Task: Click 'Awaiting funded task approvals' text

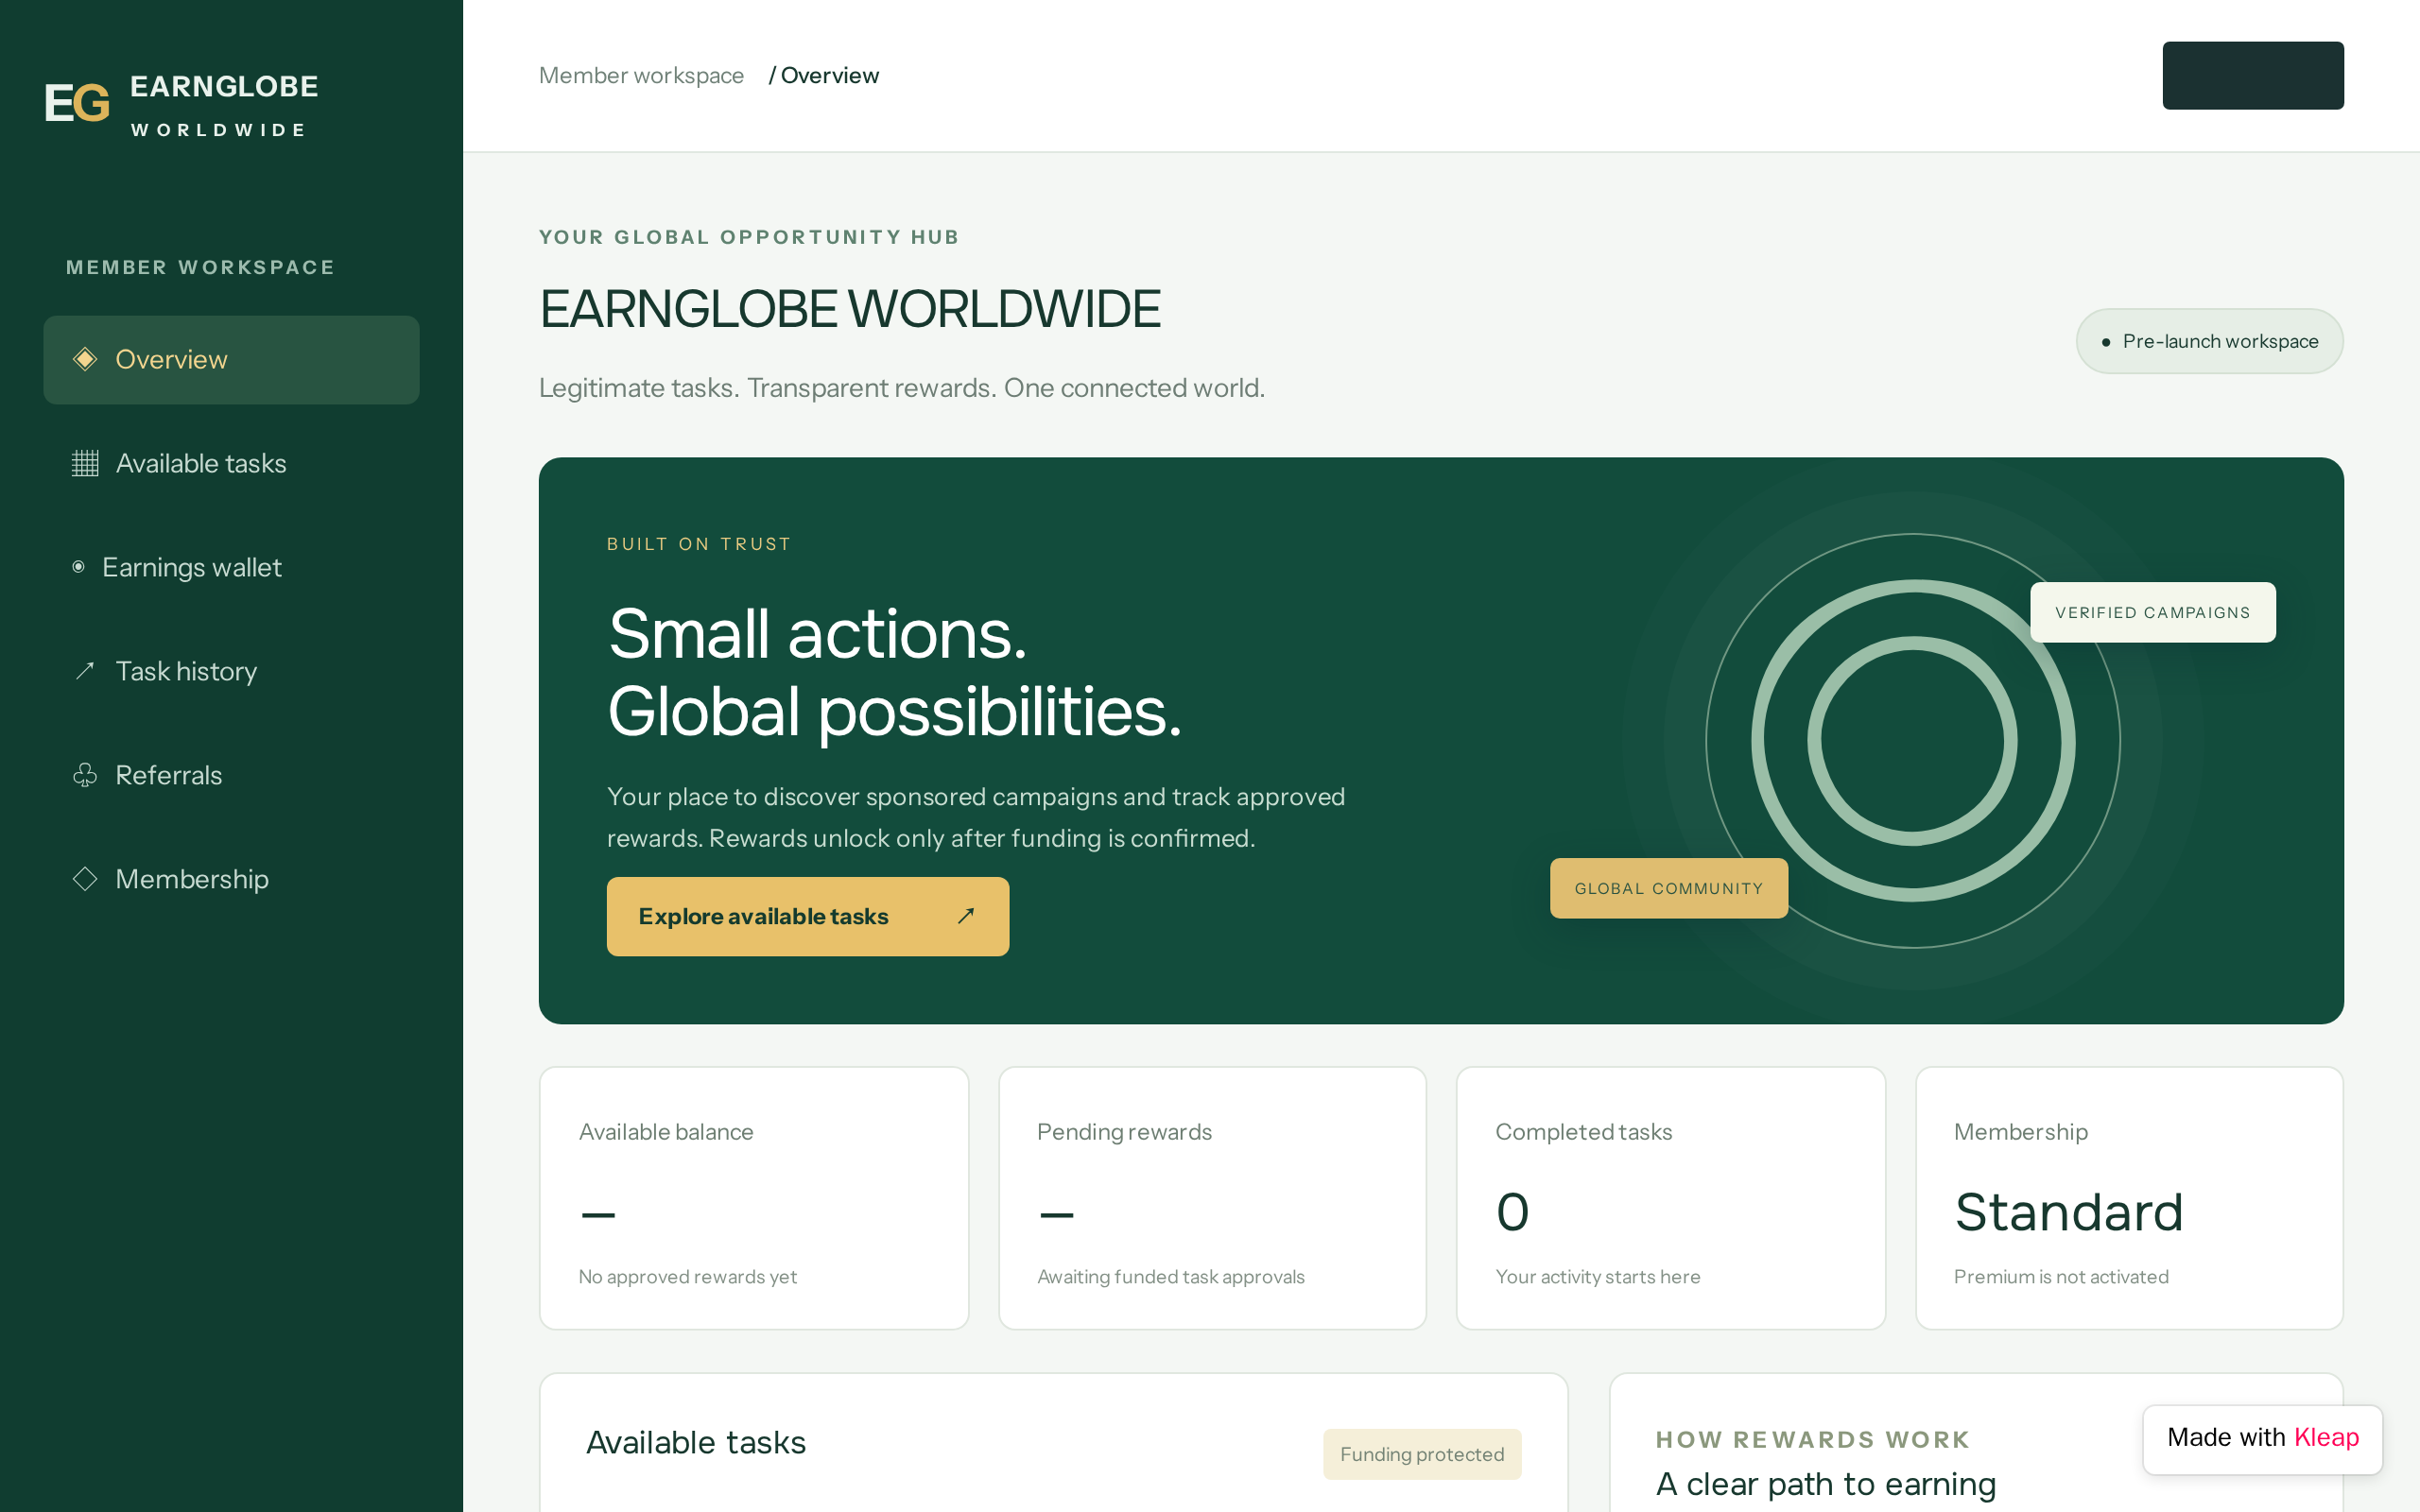Action: 1170,1277
